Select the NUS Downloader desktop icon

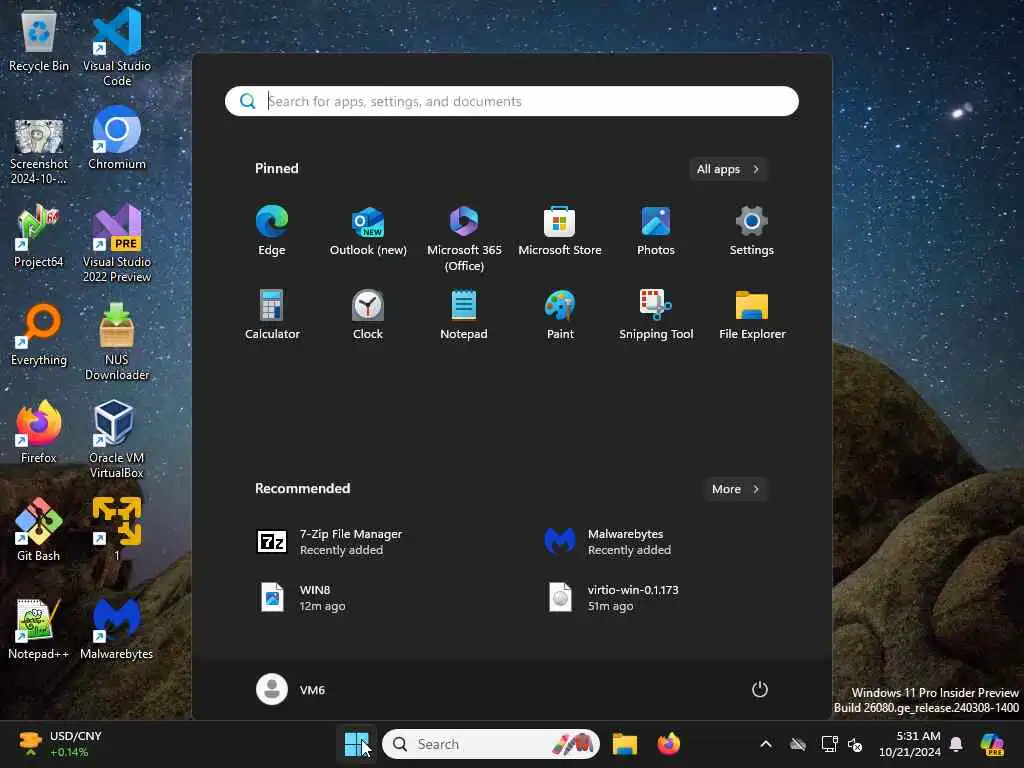pos(117,341)
